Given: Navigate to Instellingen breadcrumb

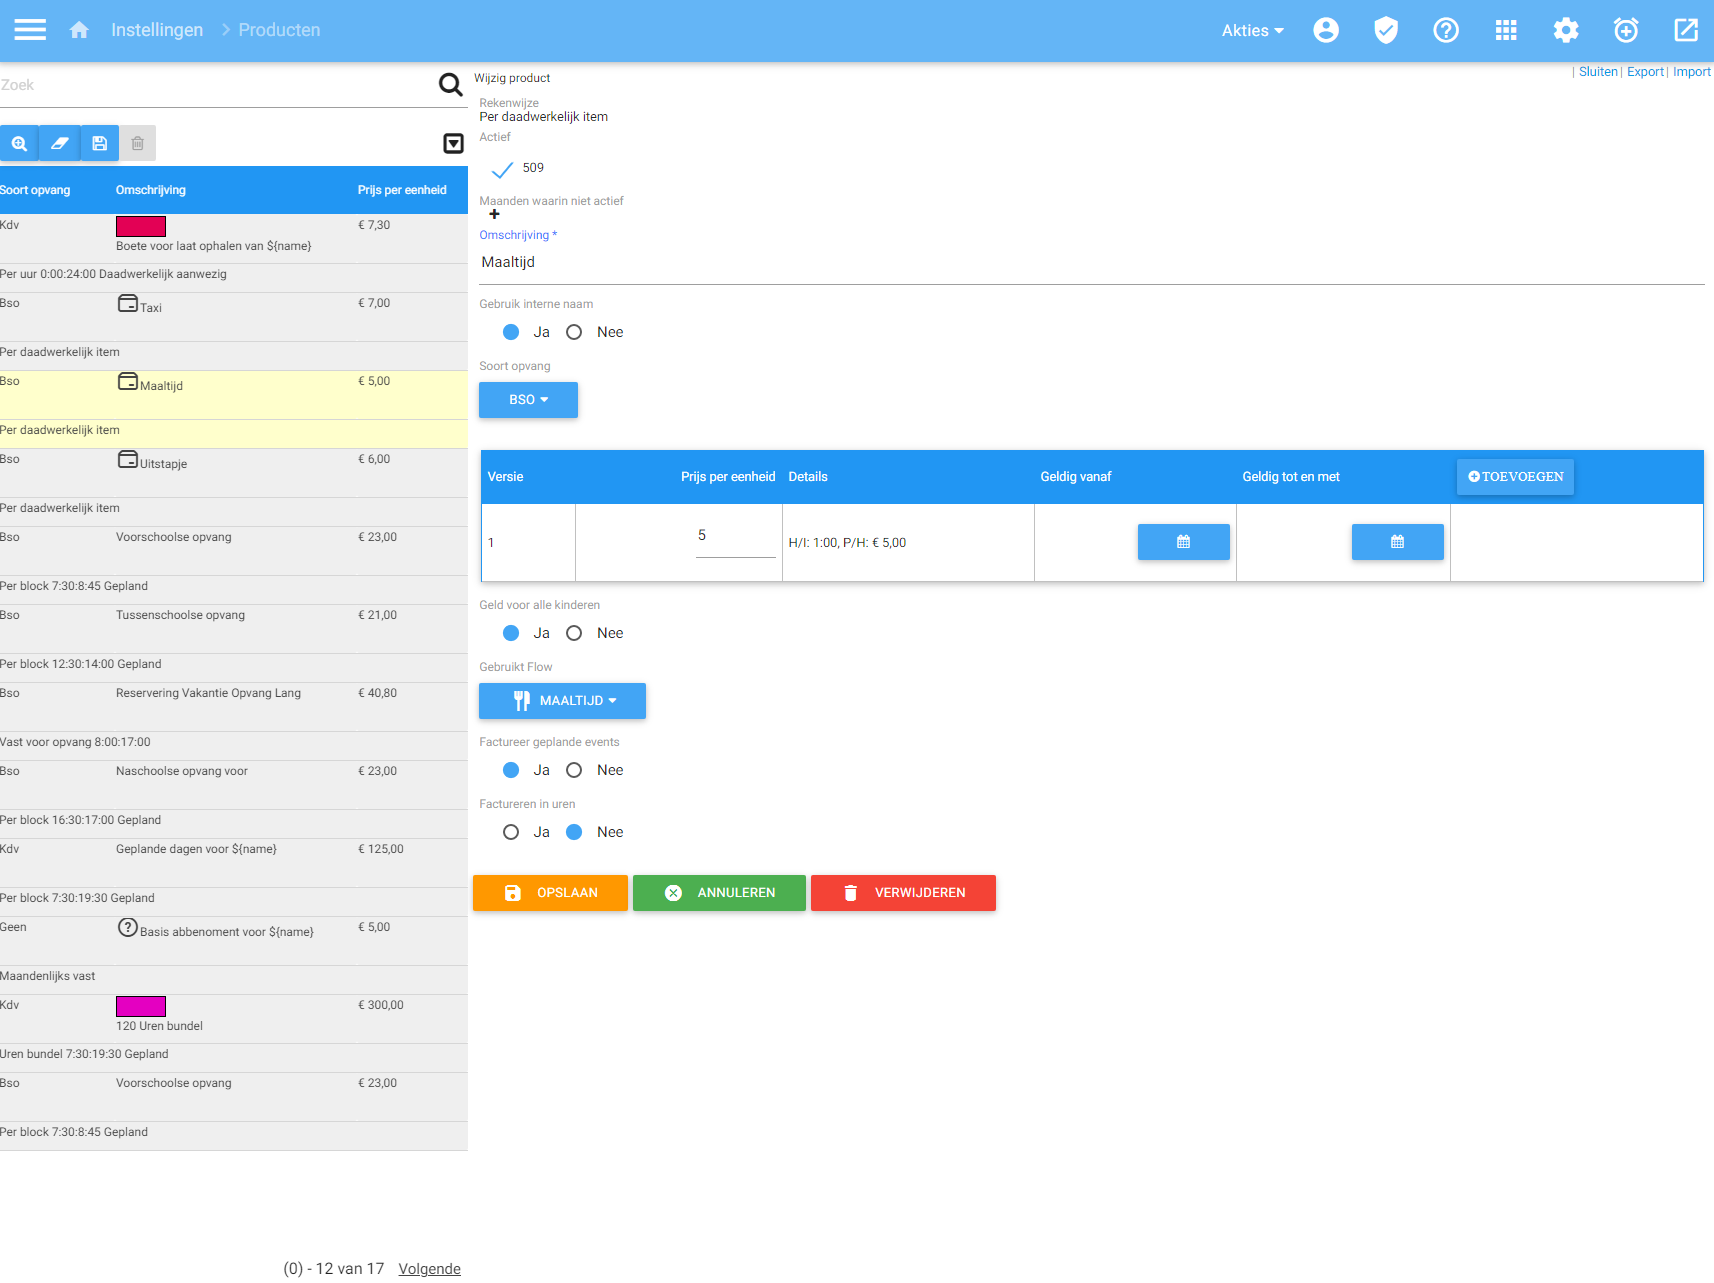Looking at the screenshot, I should (x=157, y=30).
